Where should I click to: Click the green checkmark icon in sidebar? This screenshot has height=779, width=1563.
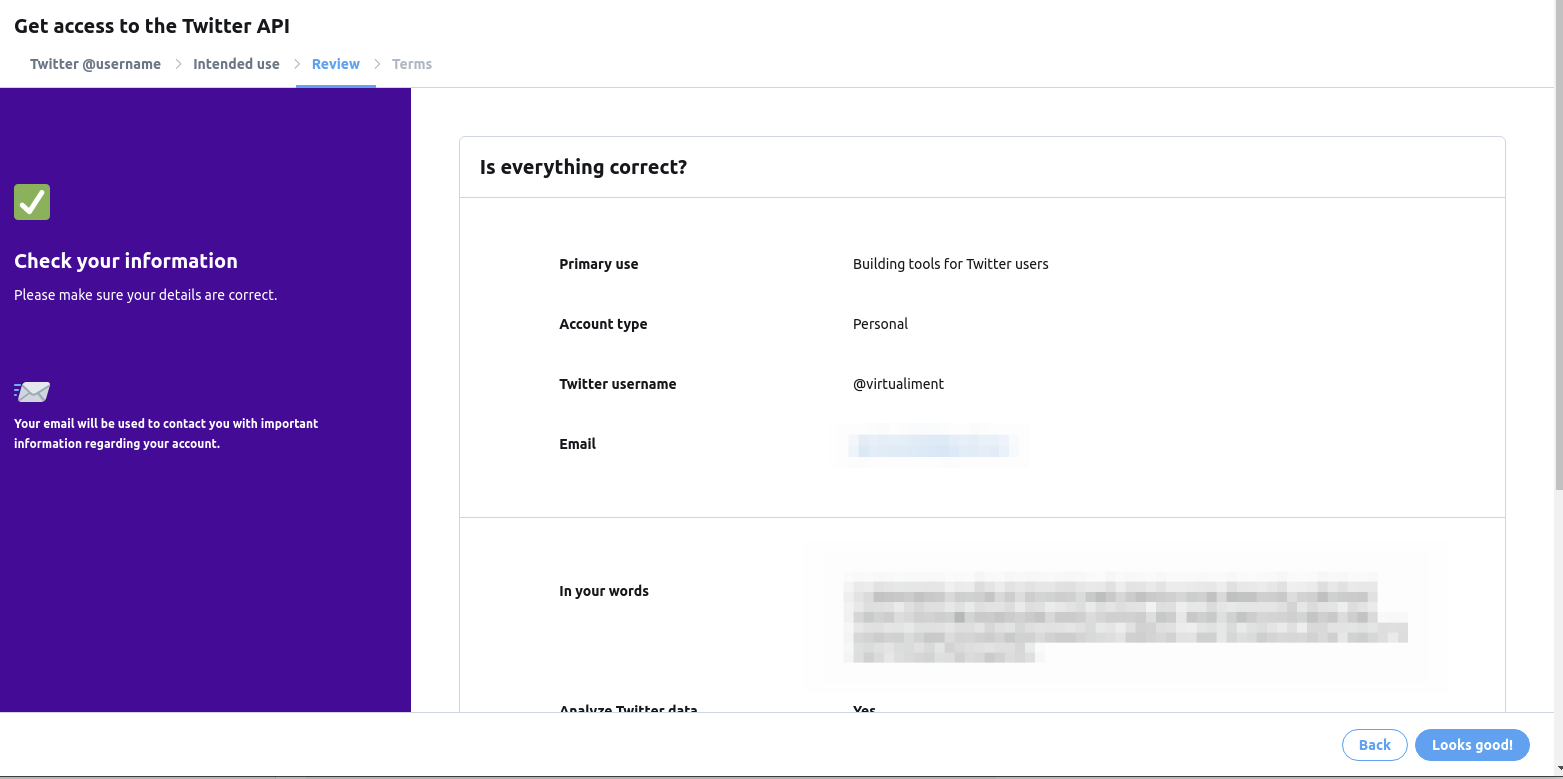[x=31, y=202]
